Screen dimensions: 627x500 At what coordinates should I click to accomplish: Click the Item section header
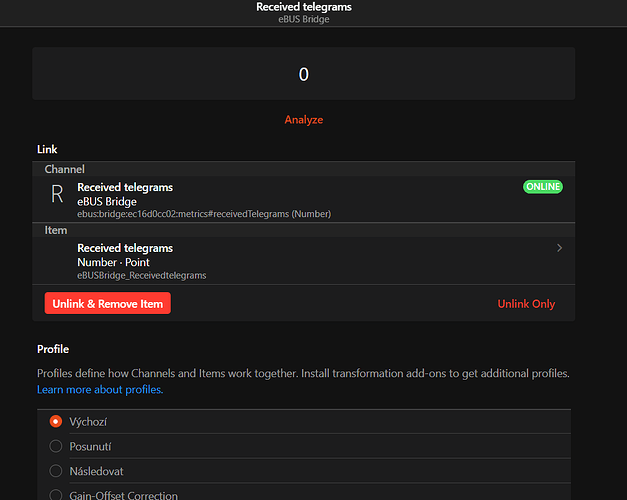coord(56,230)
